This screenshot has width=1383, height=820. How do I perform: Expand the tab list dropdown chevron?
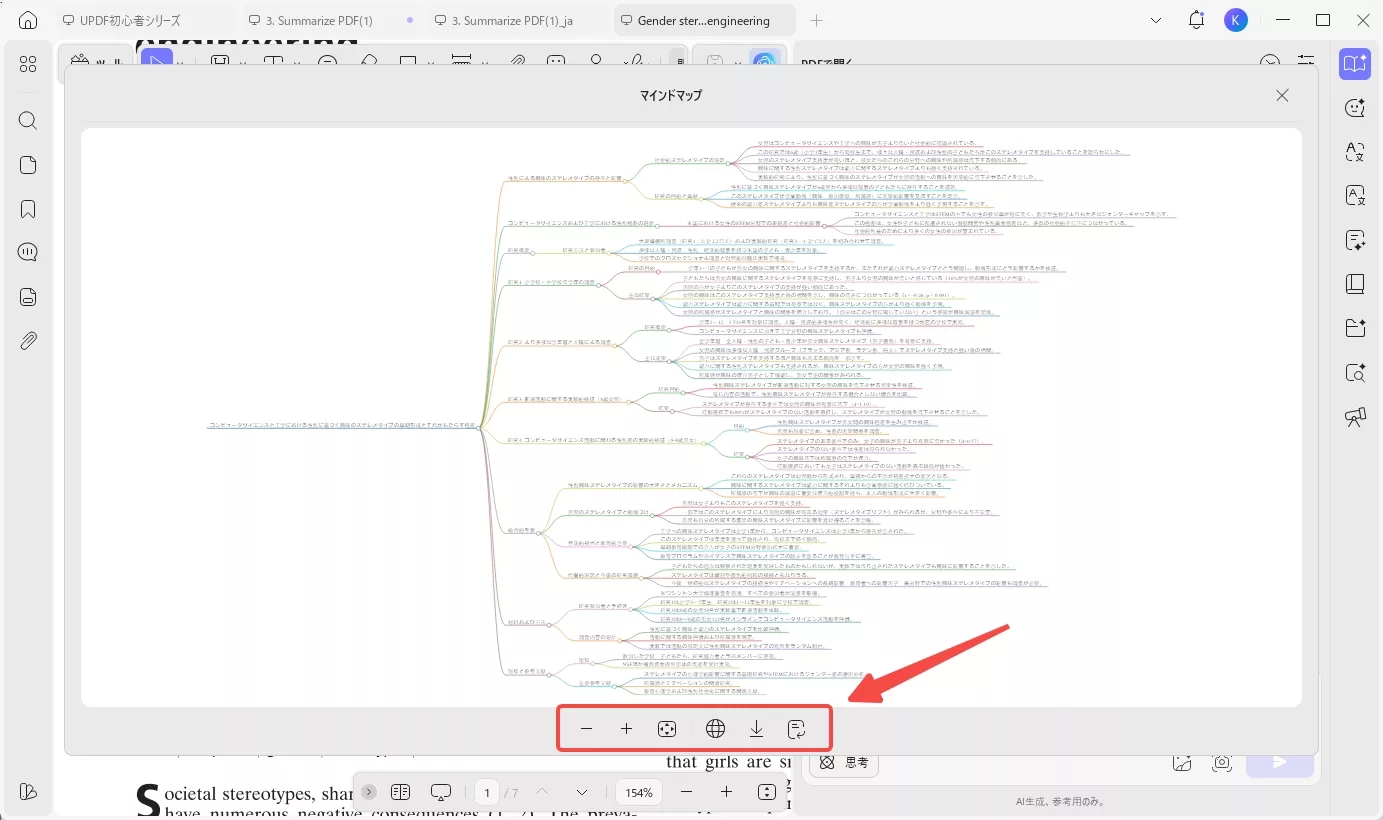(x=1156, y=20)
